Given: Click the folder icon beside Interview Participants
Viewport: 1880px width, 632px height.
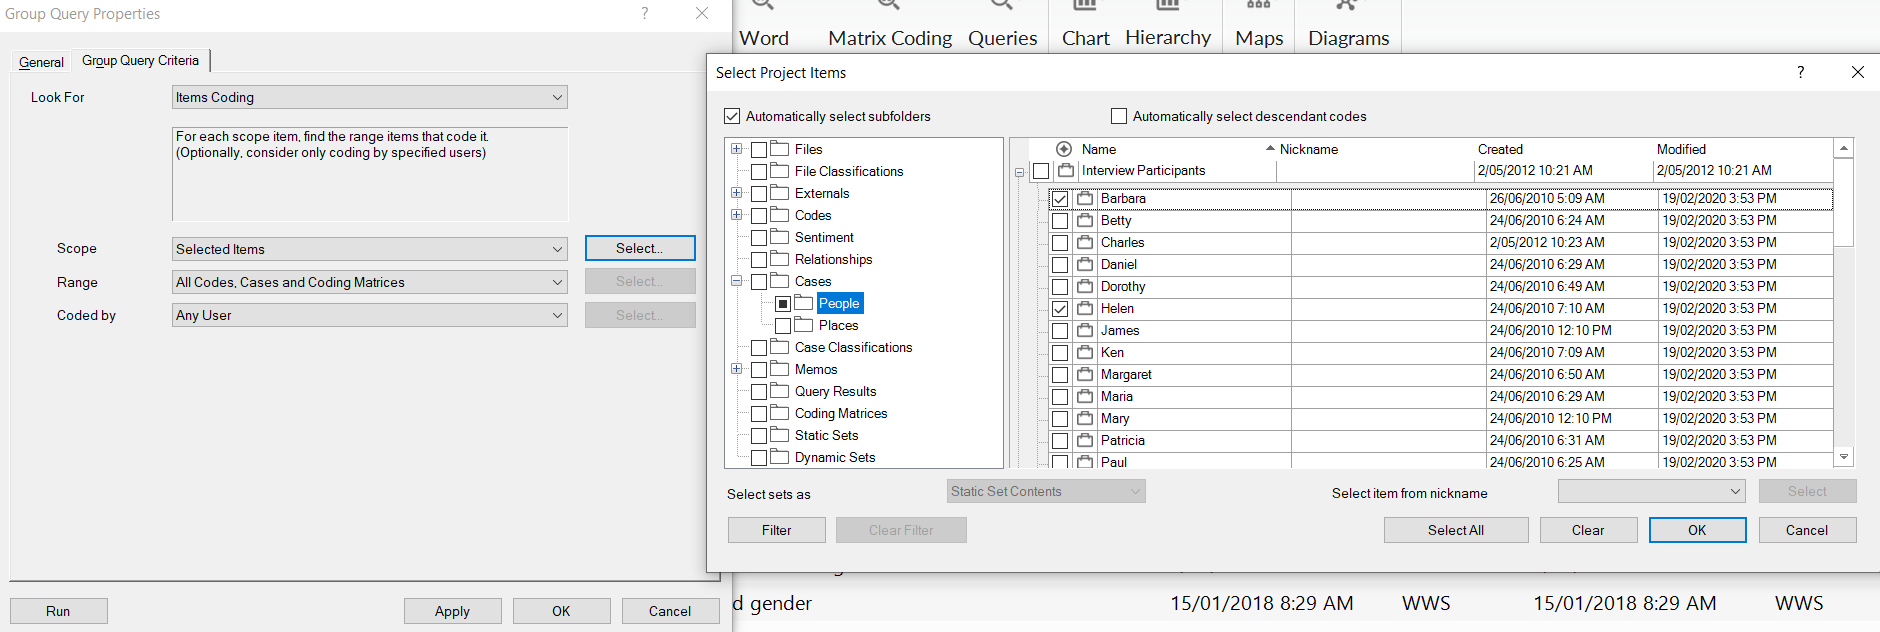Looking at the screenshot, I should pos(1066,170).
